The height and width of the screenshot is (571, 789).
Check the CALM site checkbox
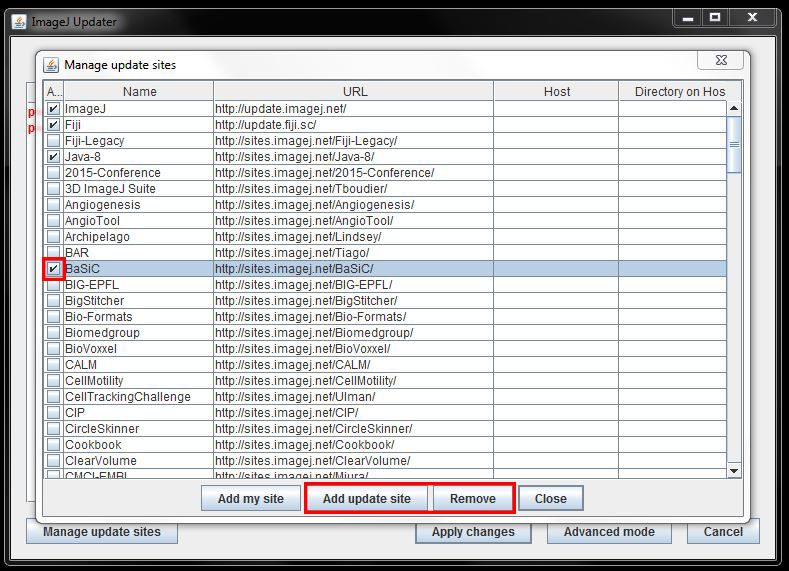tap(53, 365)
